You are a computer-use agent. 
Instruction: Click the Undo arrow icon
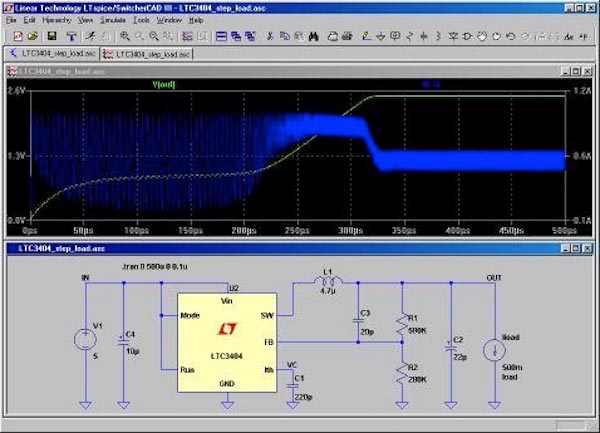(x=510, y=36)
